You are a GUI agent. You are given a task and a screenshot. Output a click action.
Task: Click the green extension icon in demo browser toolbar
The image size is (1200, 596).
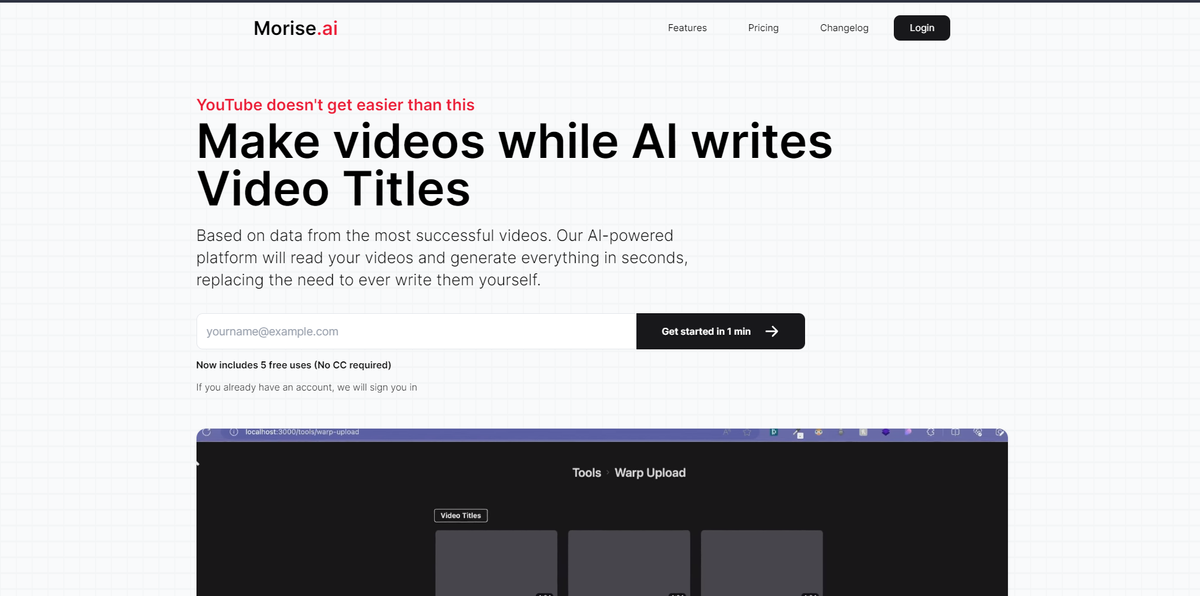point(773,432)
